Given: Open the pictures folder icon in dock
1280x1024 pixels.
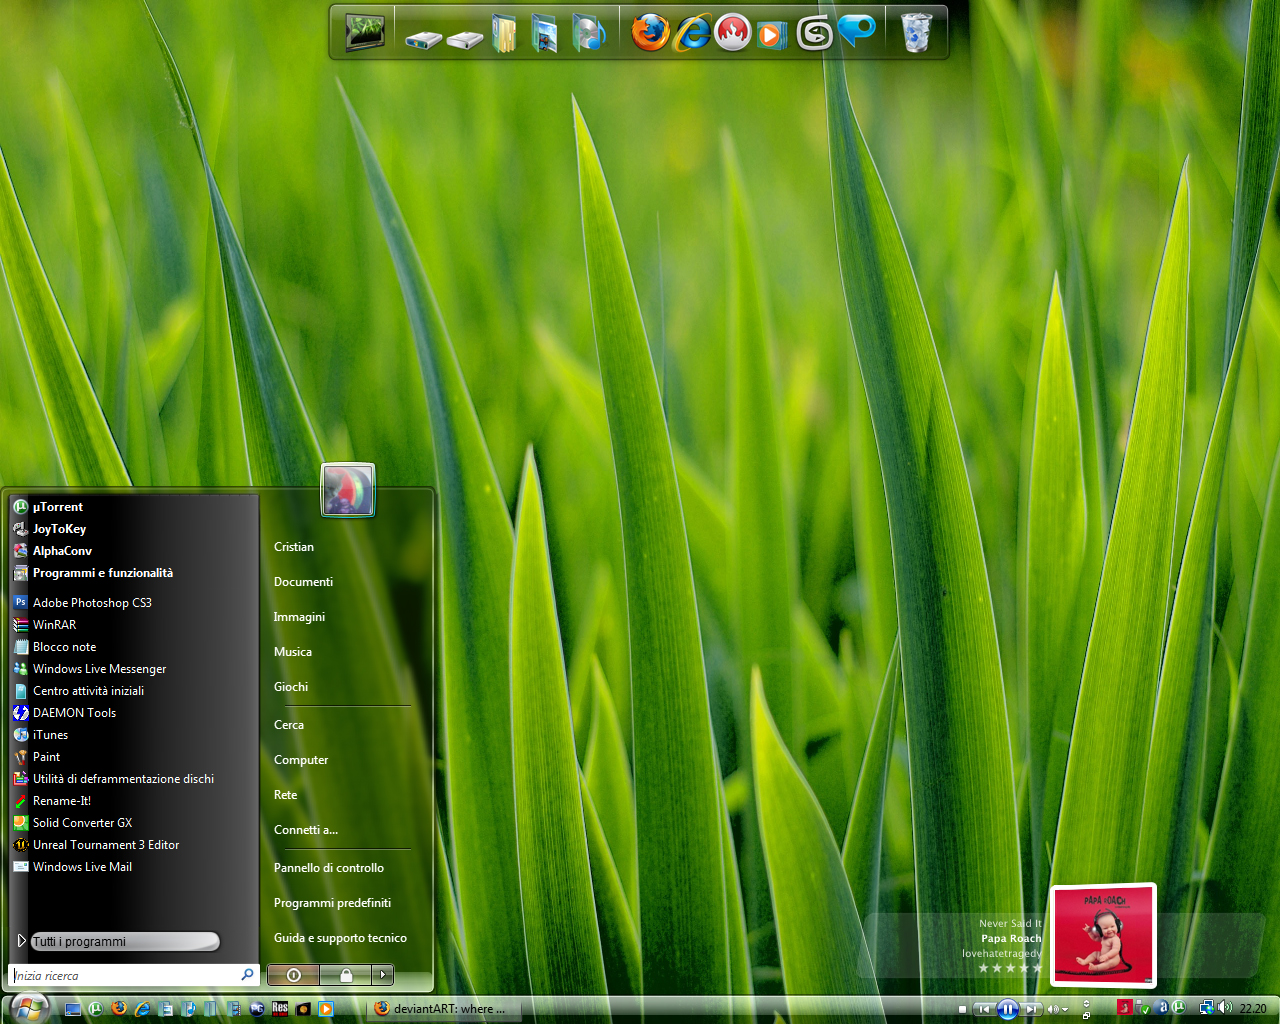Looking at the screenshot, I should [x=544, y=32].
